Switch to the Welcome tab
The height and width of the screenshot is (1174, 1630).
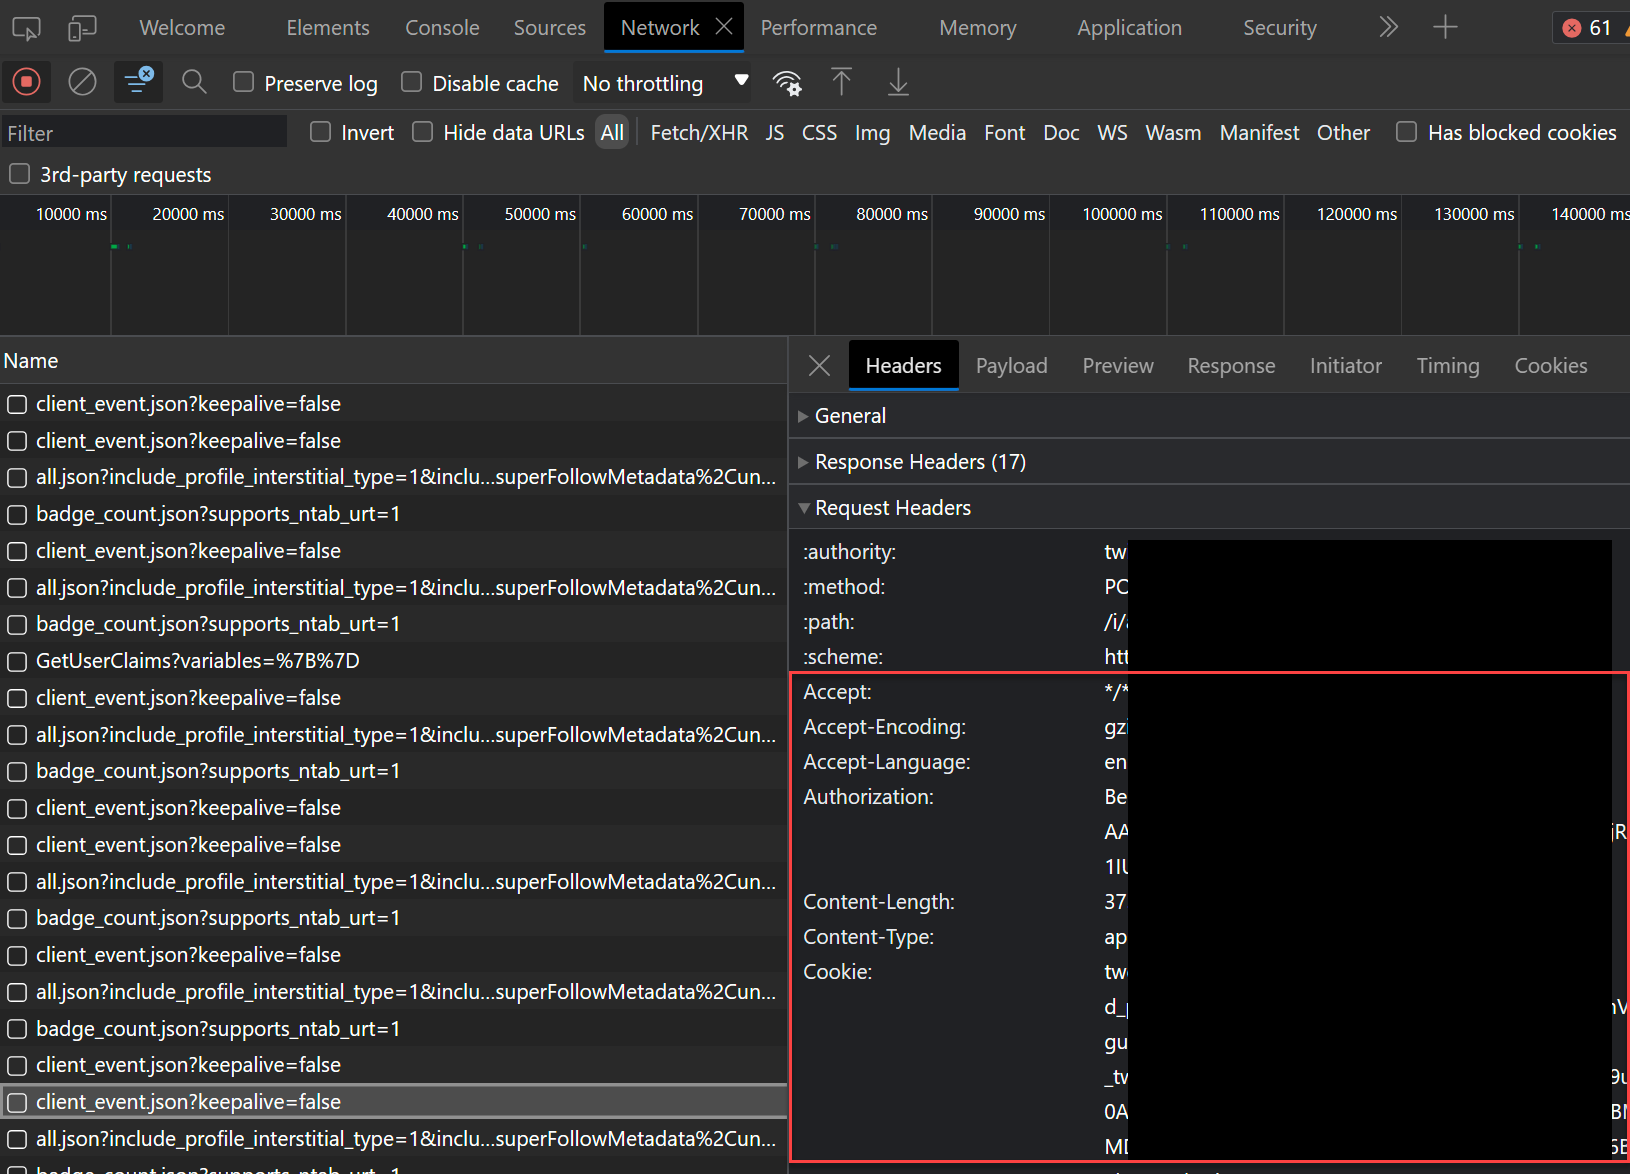click(x=182, y=28)
